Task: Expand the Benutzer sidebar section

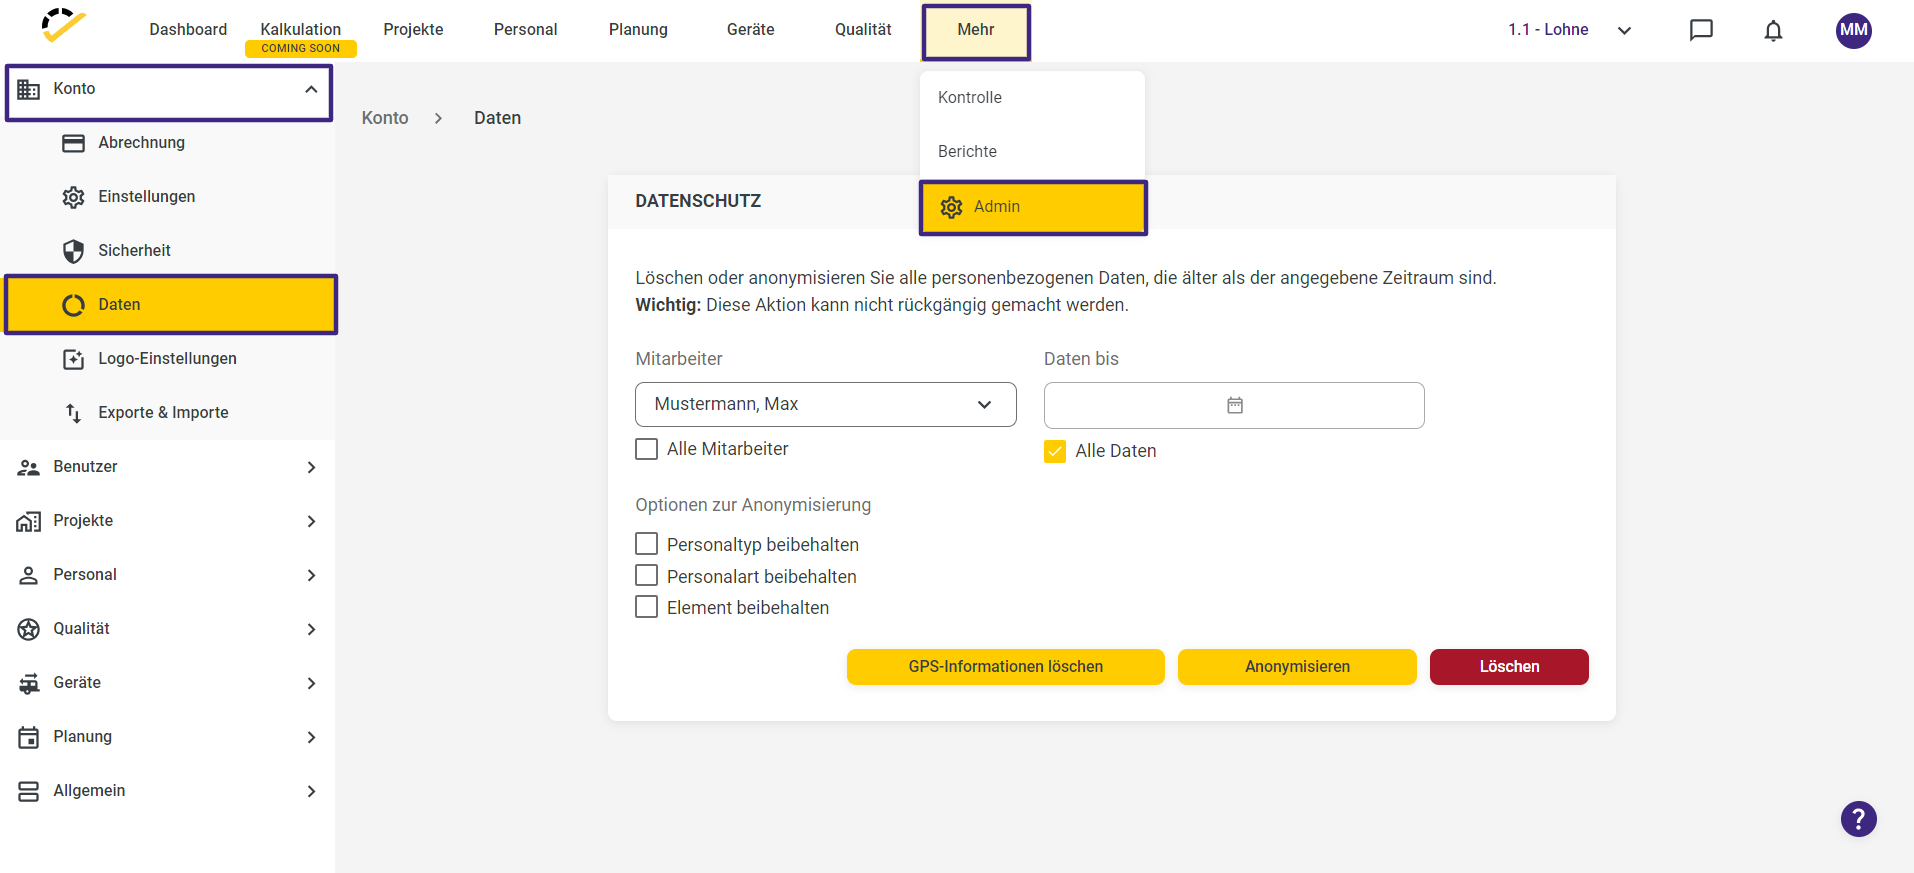Action: click(x=311, y=467)
